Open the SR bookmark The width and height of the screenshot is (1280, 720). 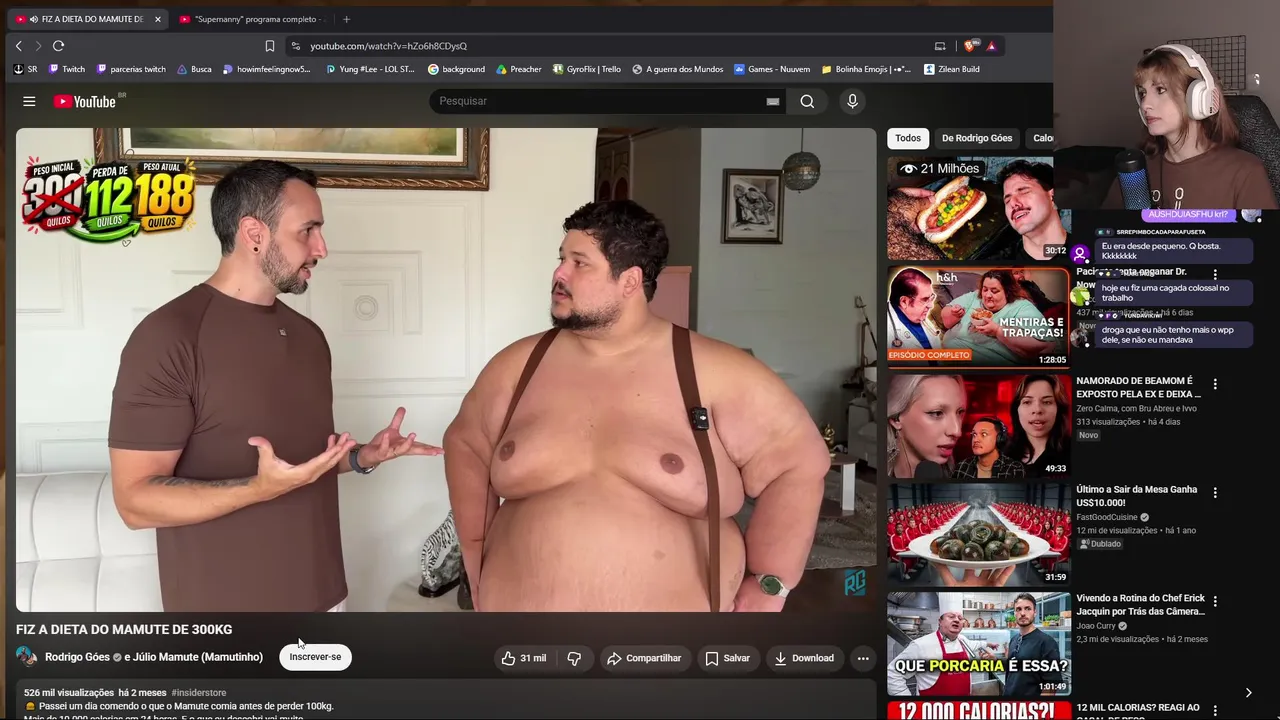coord(25,69)
